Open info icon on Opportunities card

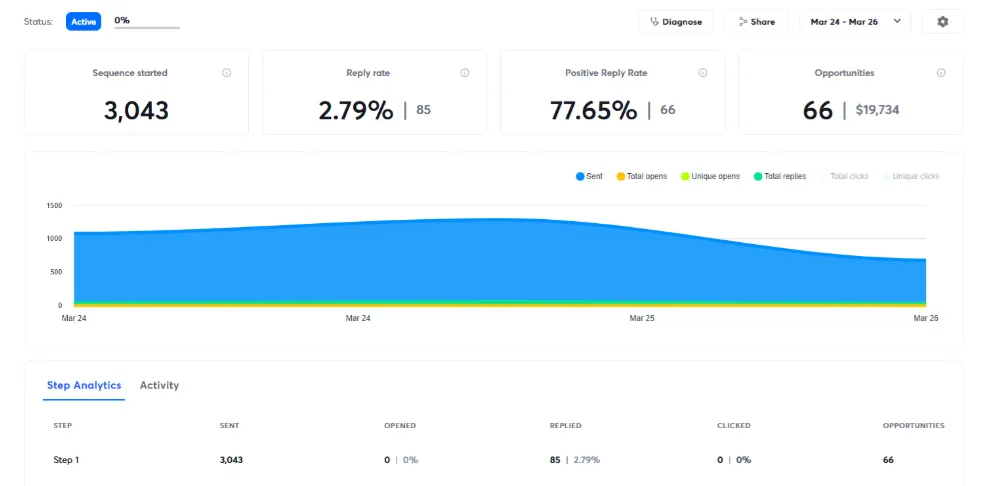[941, 73]
